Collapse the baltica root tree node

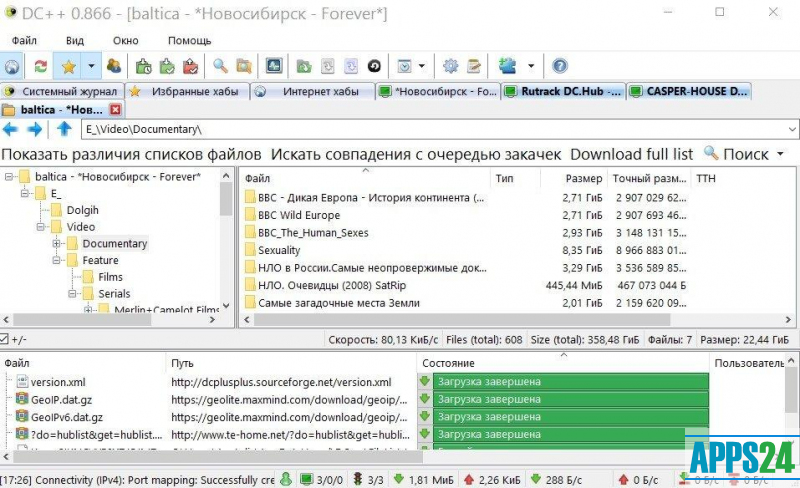(x=9, y=177)
